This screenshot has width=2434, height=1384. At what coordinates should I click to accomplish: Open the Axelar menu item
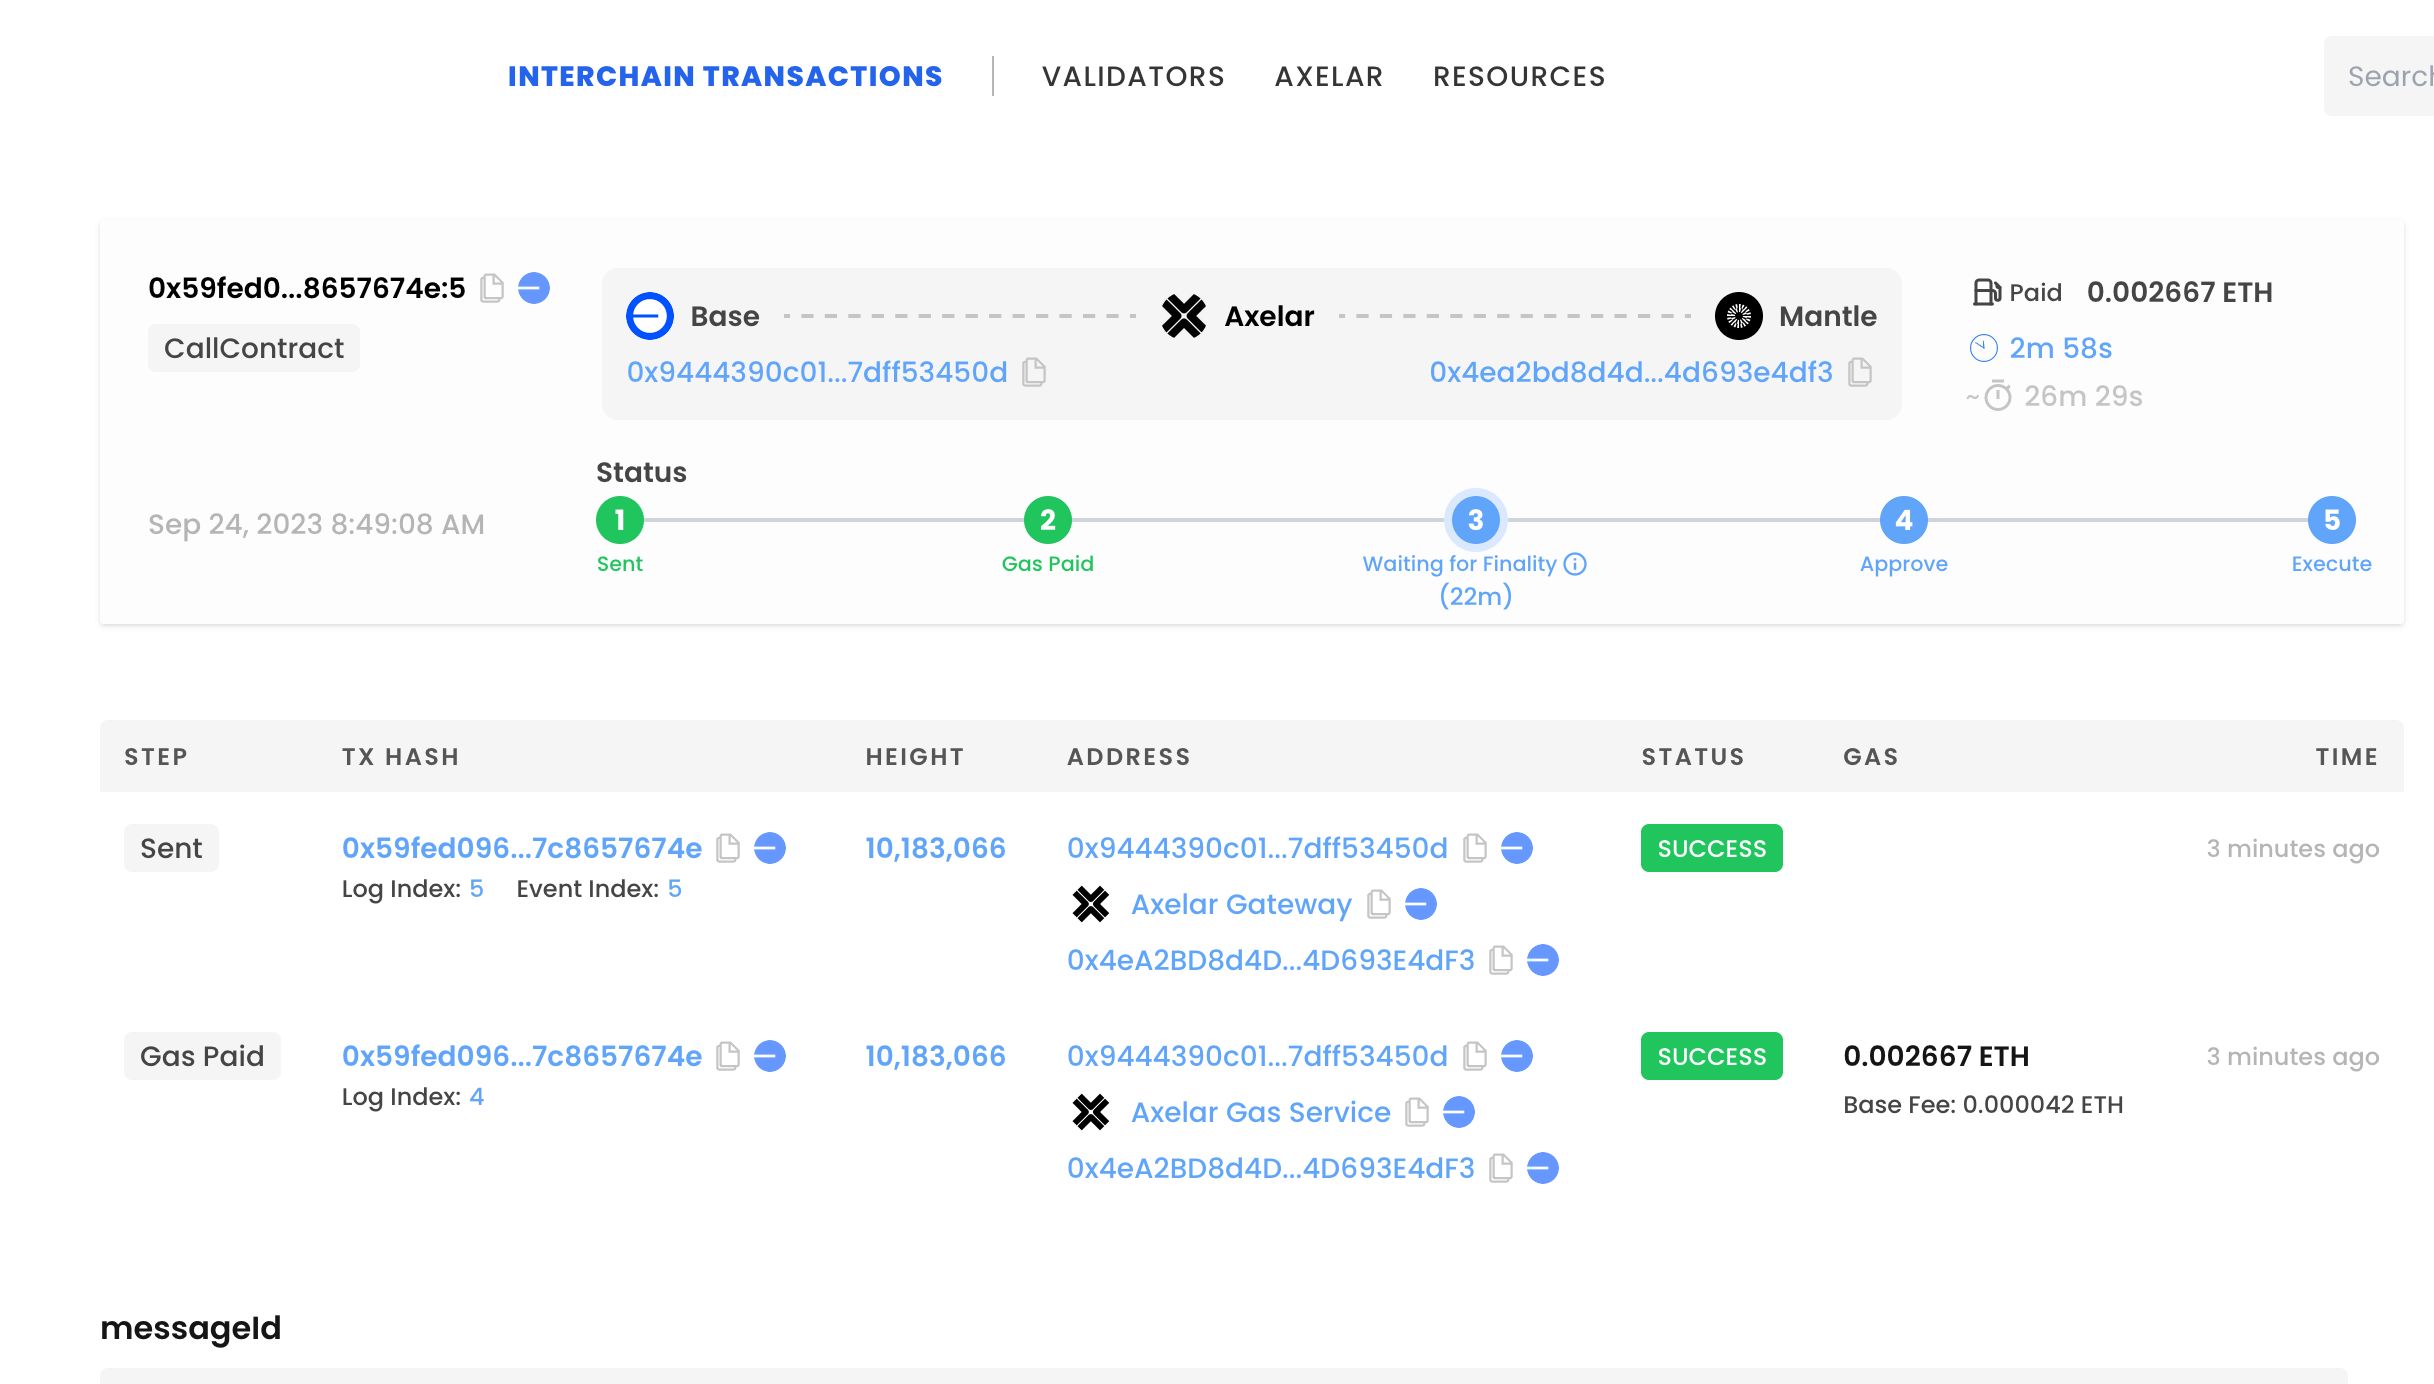tap(1329, 76)
